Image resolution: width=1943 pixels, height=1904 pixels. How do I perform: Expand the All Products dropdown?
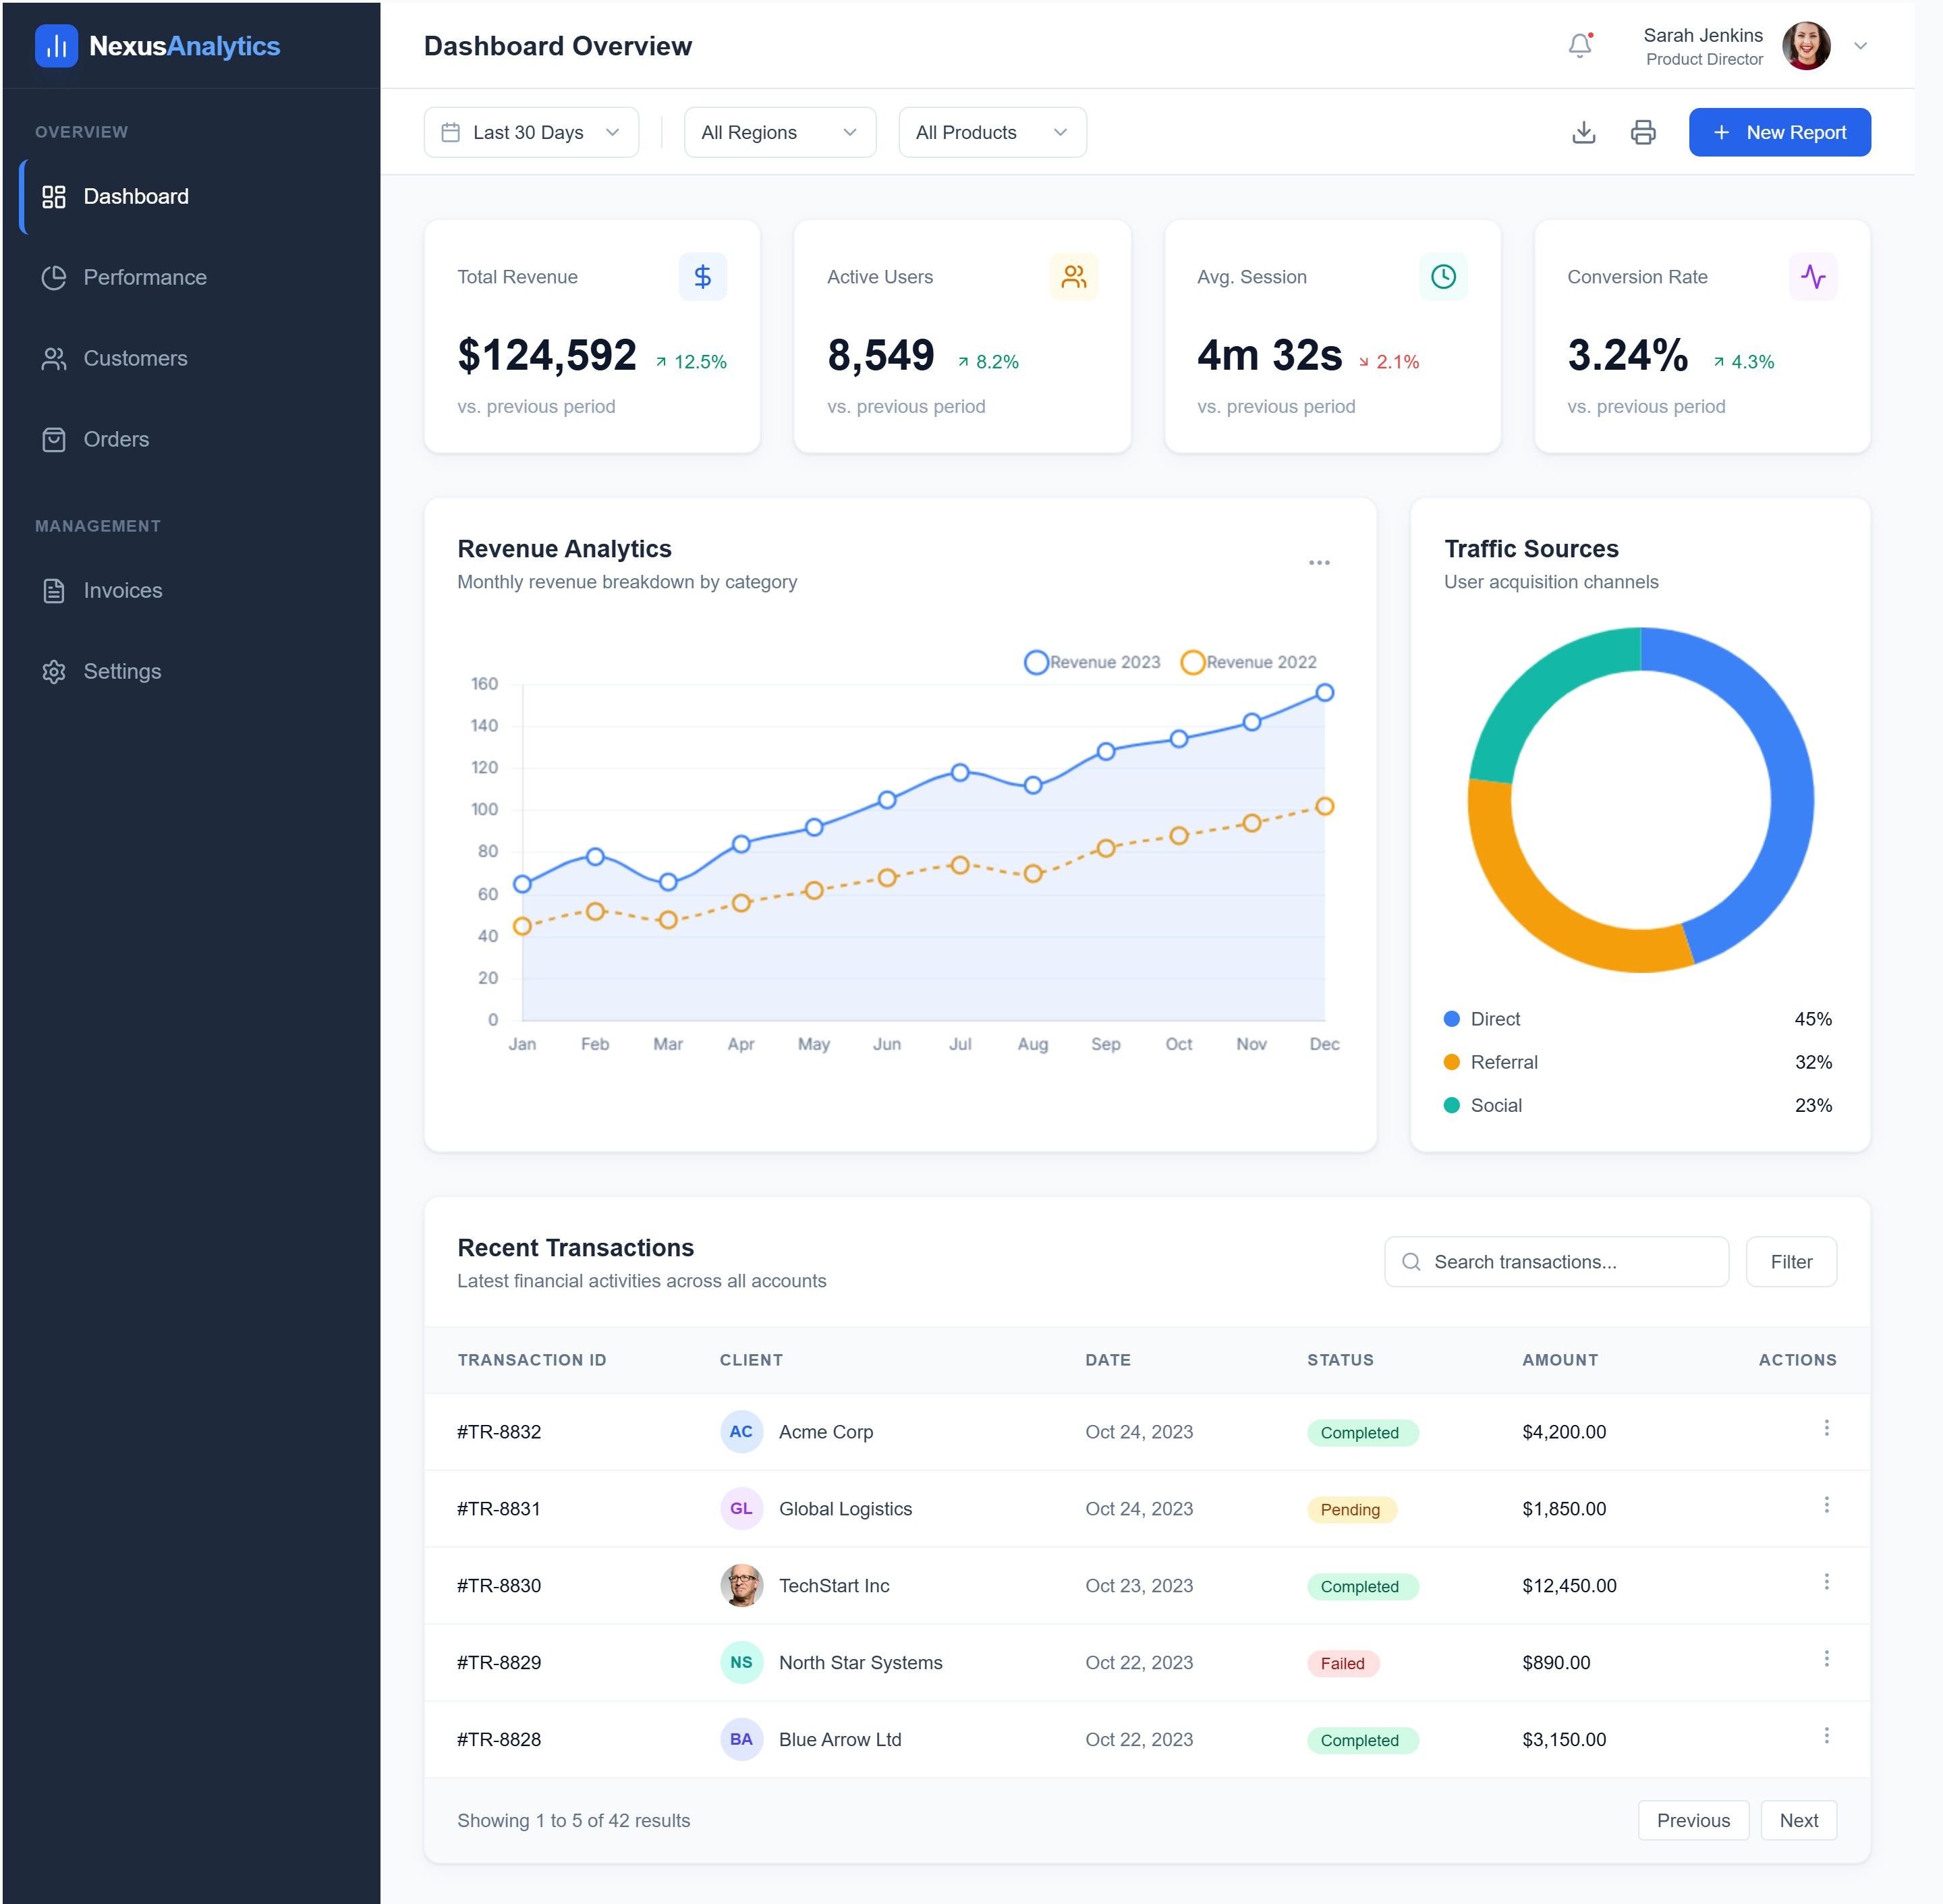point(991,132)
